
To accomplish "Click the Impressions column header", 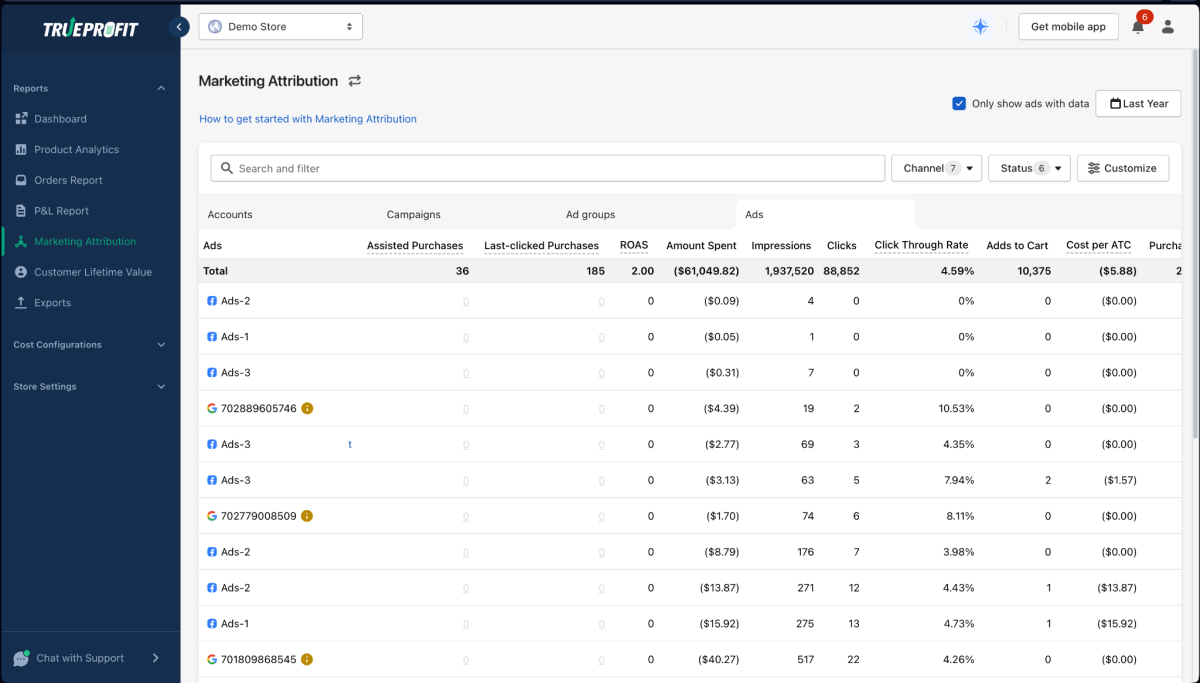I will click(x=781, y=245).
